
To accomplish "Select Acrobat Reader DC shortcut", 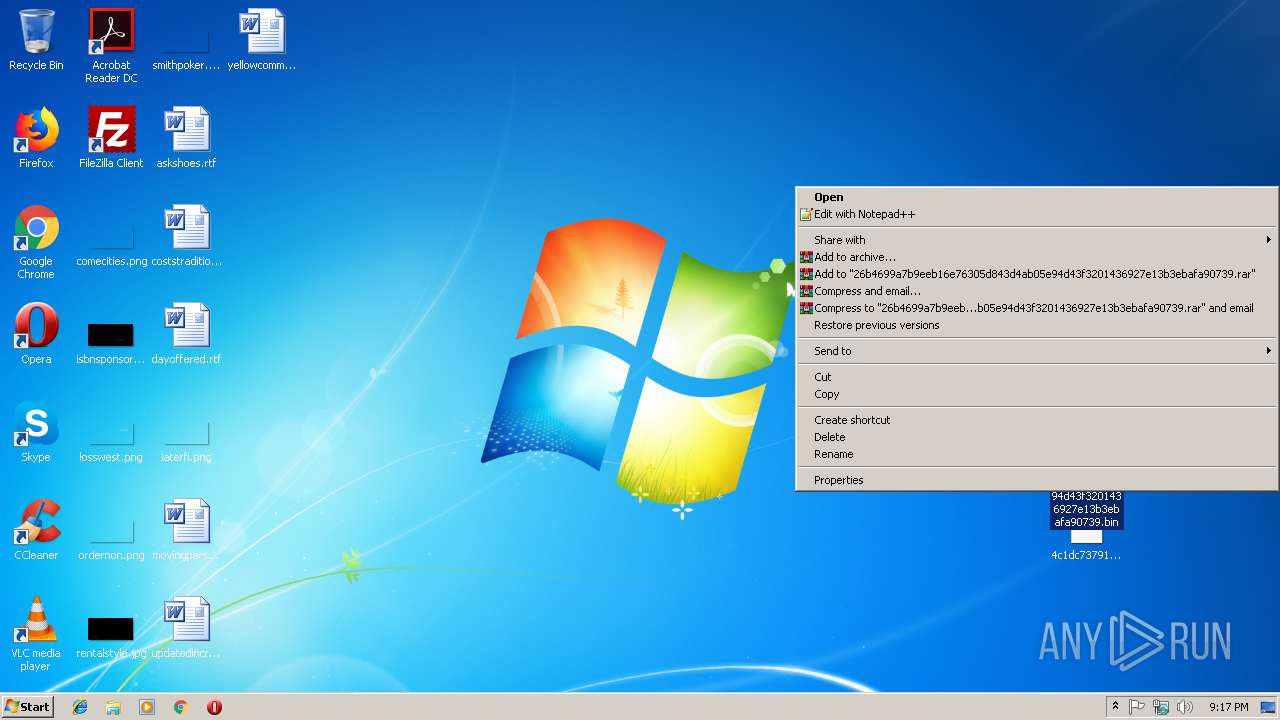I will click(111, 45).
